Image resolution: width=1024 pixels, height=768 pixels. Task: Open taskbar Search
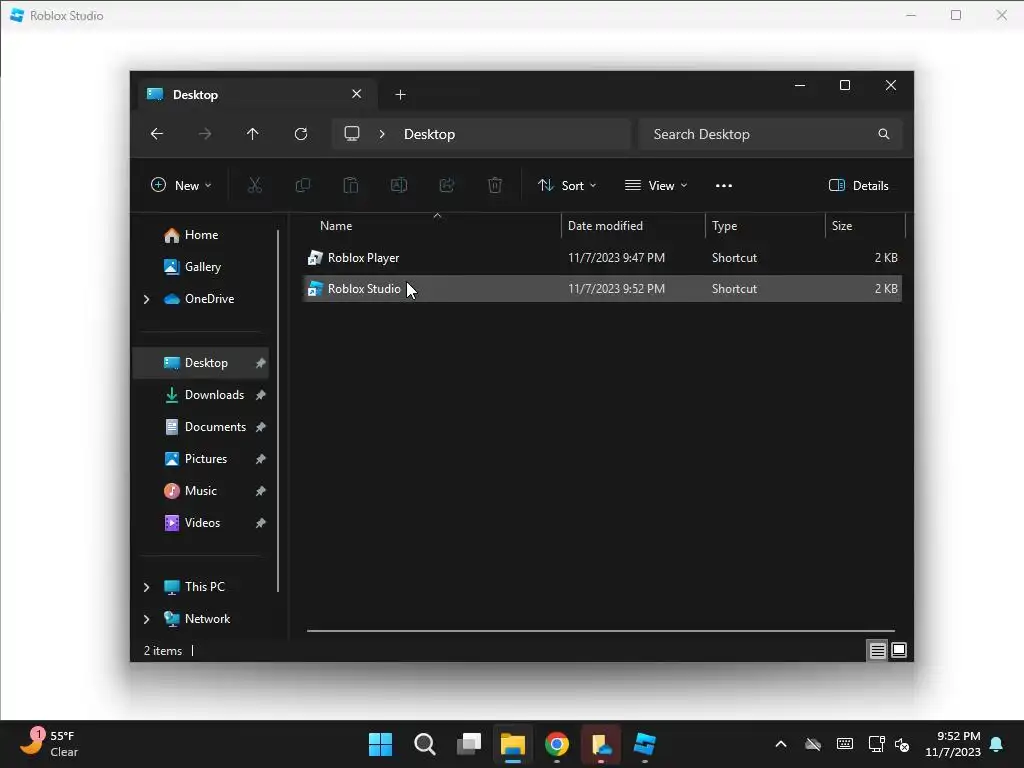point(424,744)
